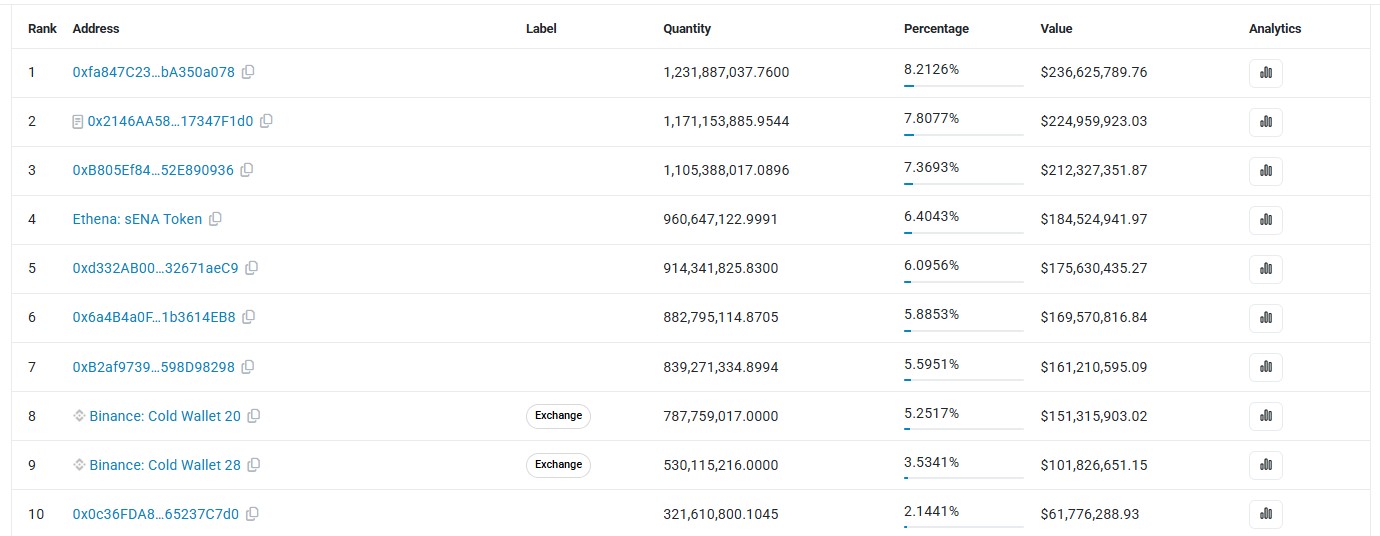The image size is (1380, 536).
Task: Copy Binance: Cold Wallet 20 address
Action: [x=254, y=416]
